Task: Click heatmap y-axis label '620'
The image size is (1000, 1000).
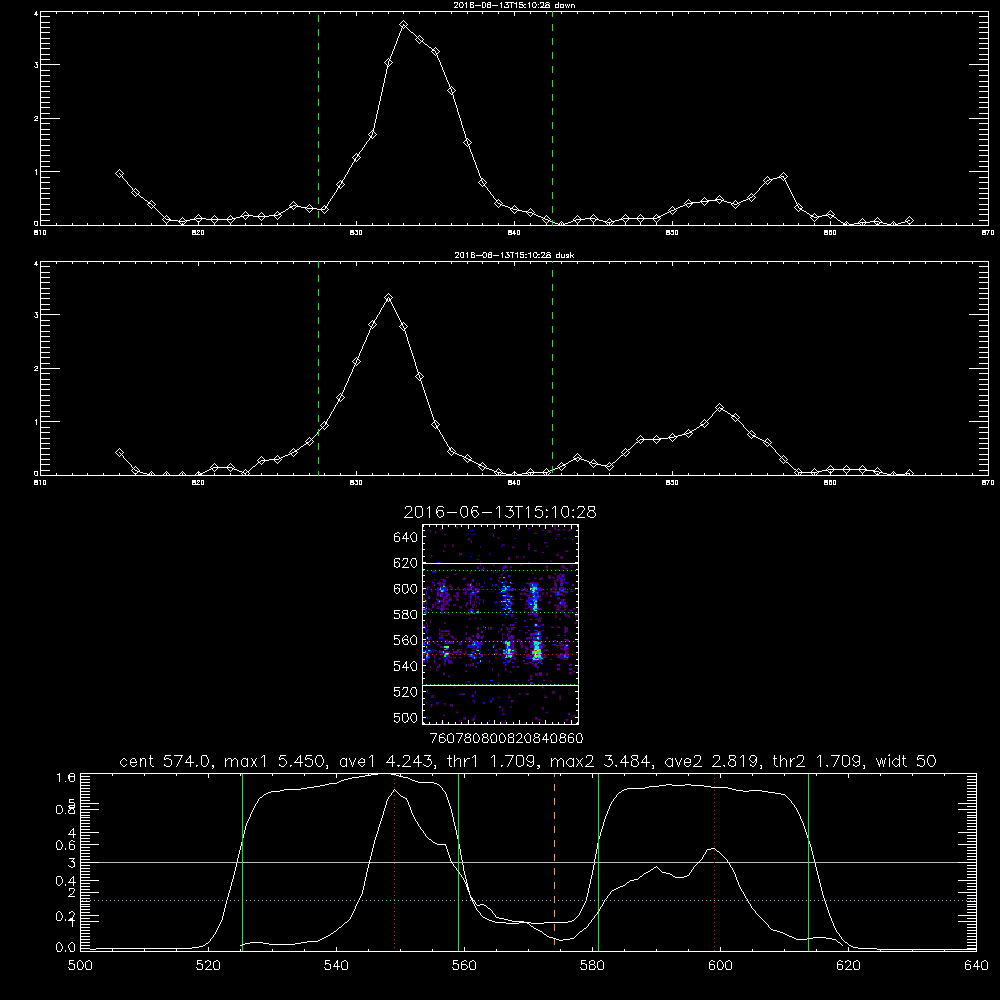Action: pos(406,563)
